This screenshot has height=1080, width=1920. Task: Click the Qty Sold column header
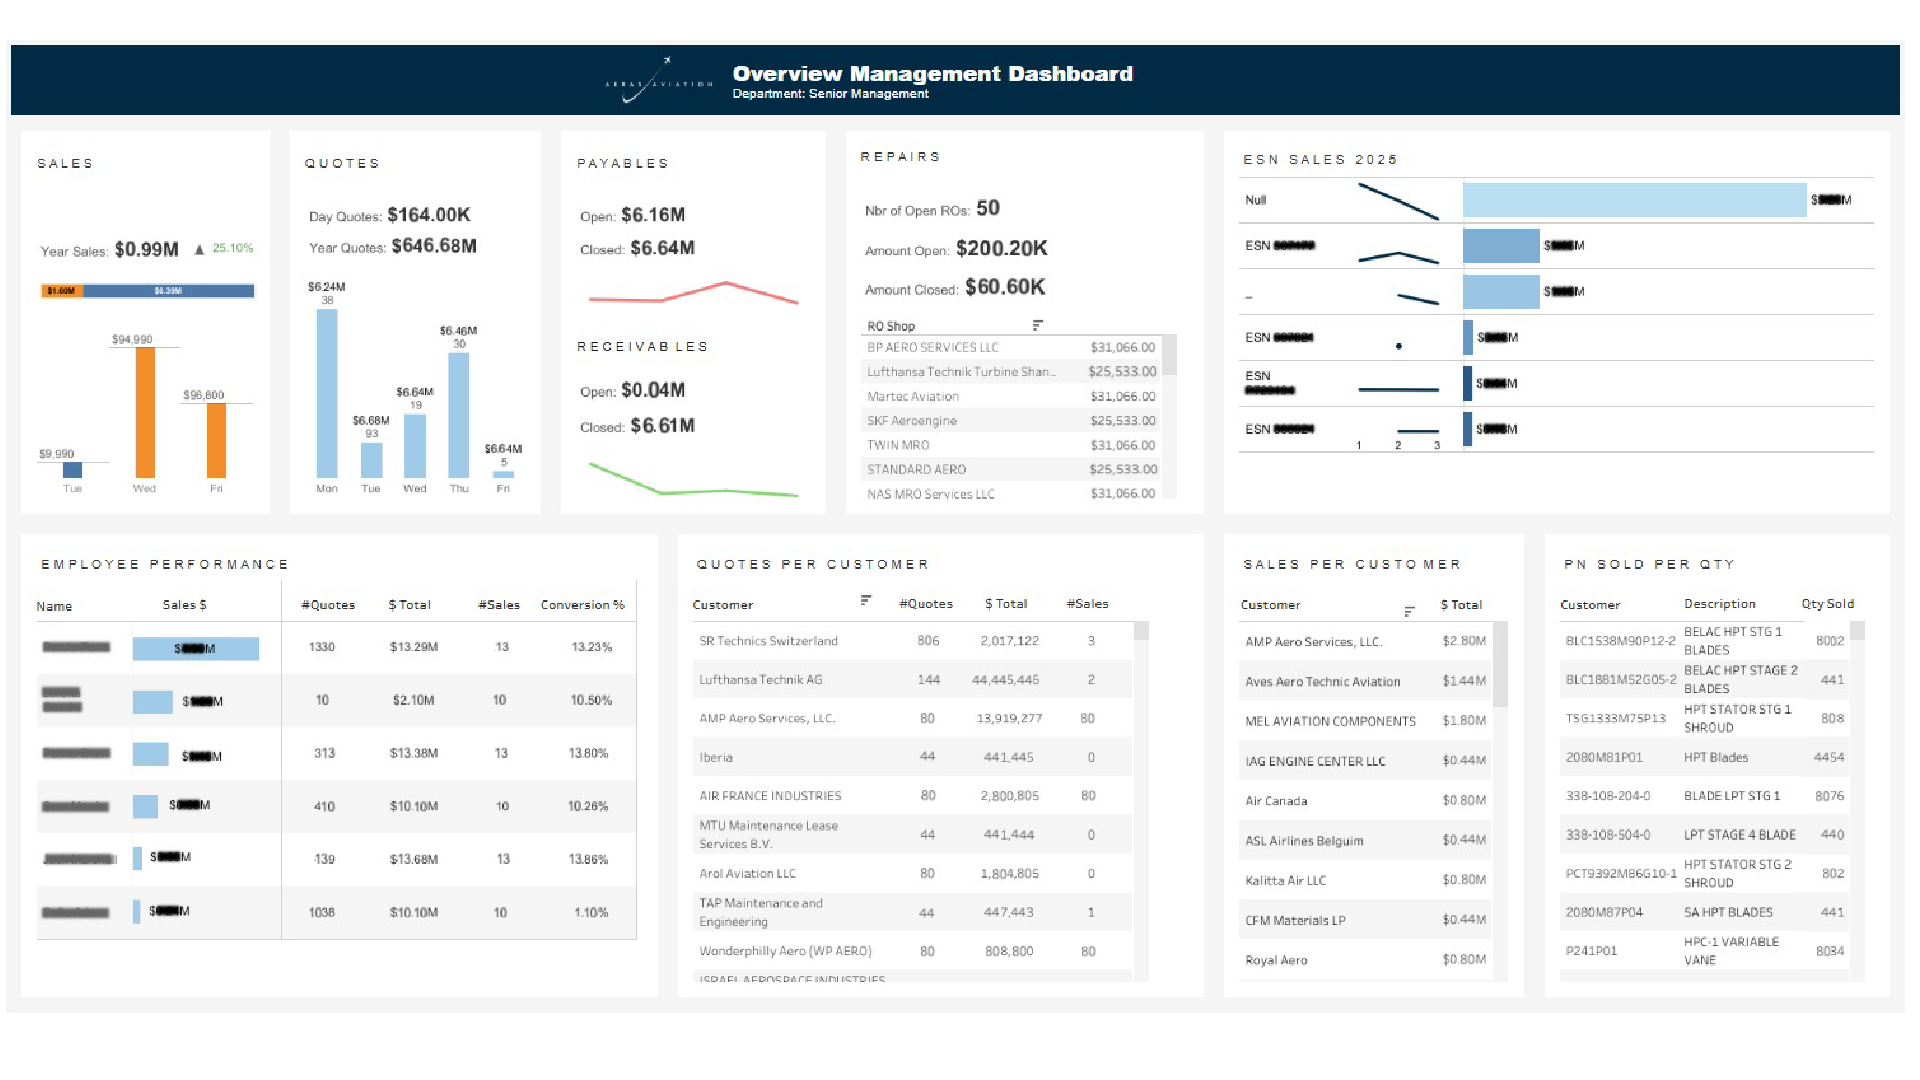pos(1828,604)
